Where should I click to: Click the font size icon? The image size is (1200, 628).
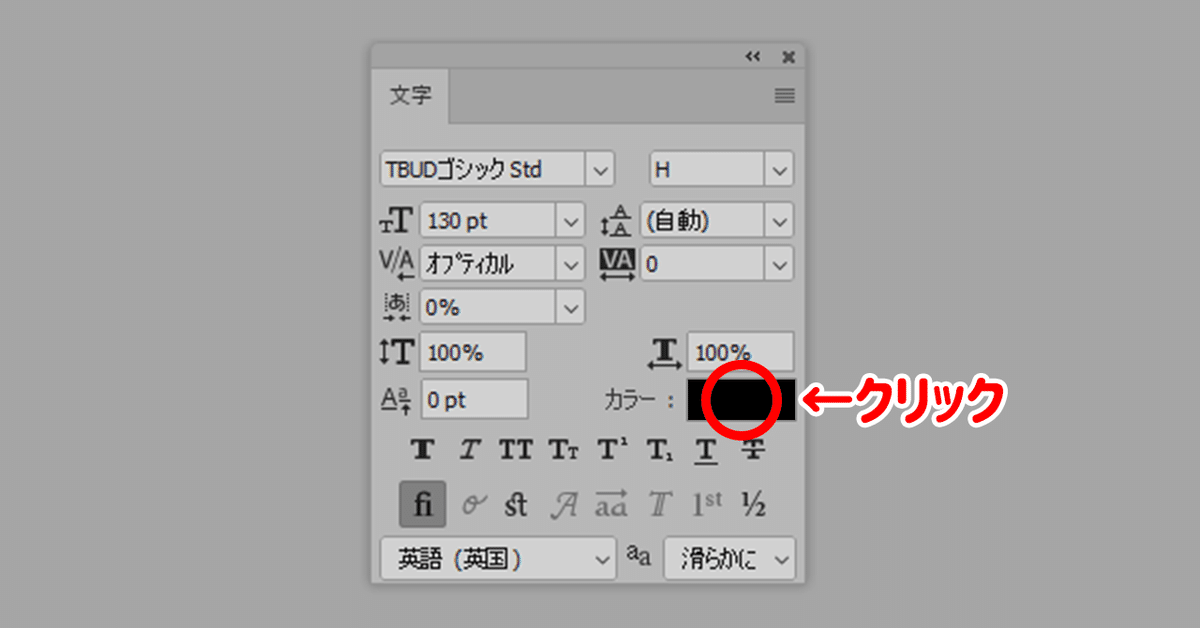(396, 220)
